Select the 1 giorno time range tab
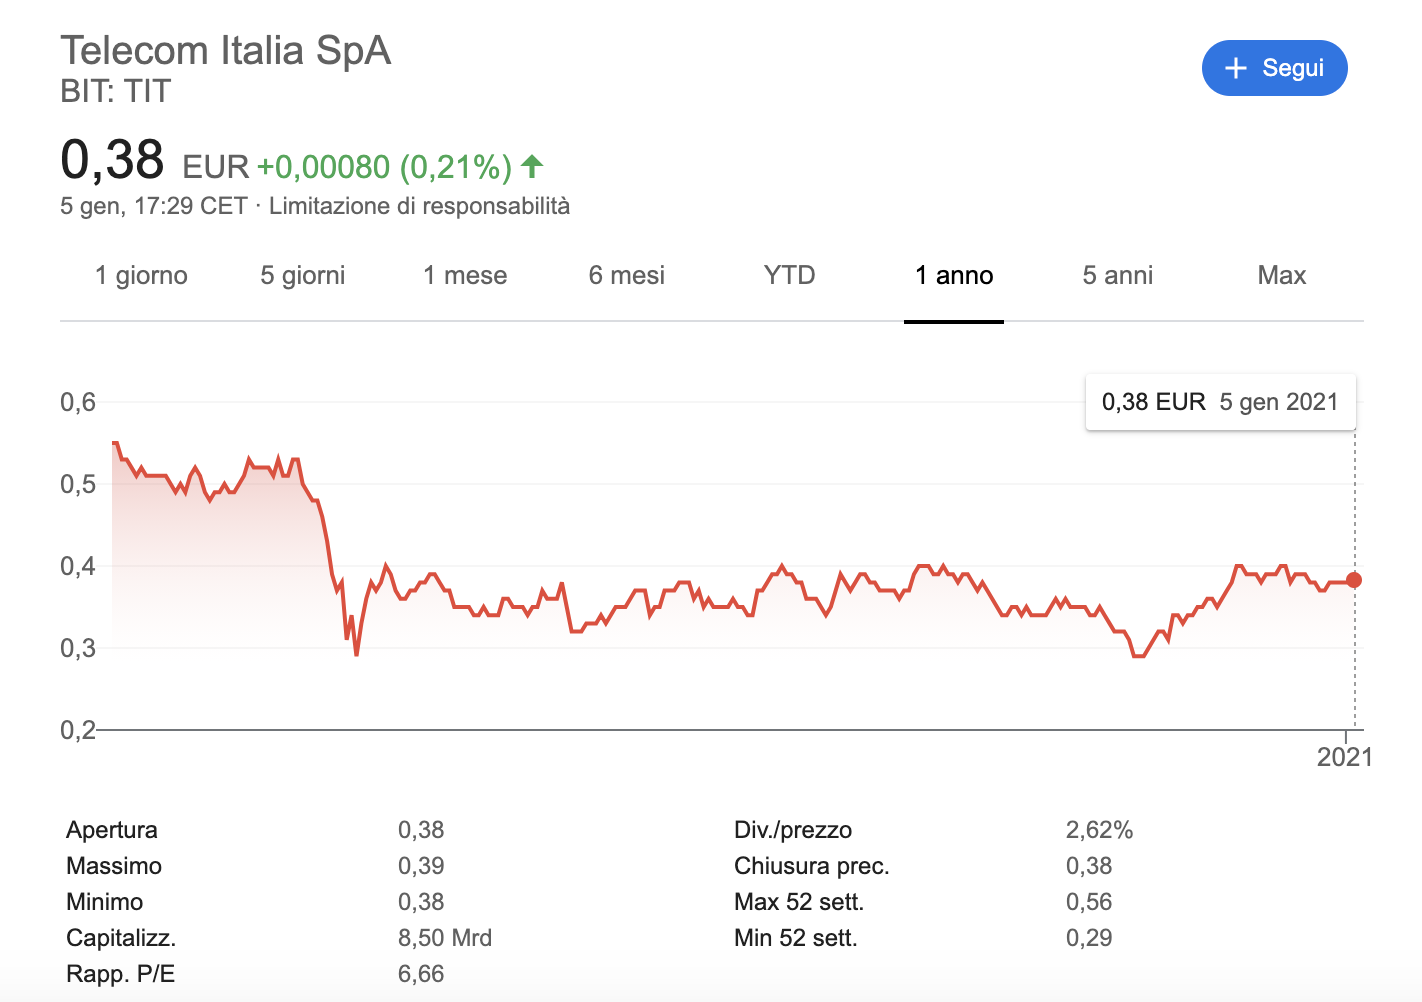This screenshot has width=1422, height=1002. [141, 275]
